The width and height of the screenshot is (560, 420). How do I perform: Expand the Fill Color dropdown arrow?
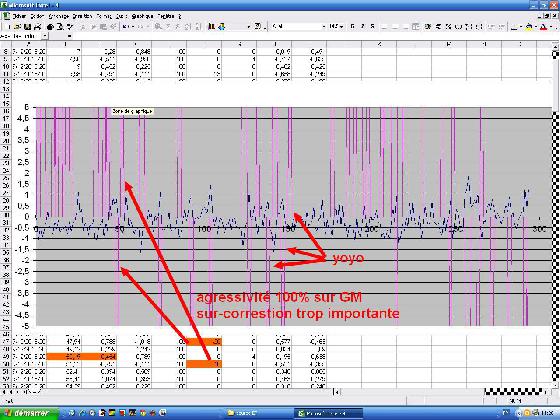tap(536, 26)
